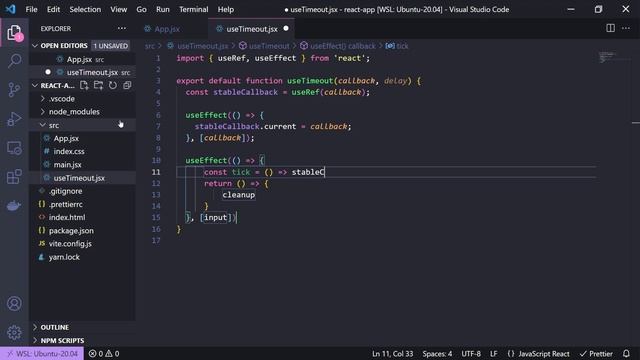
Task: Change LF end of line sequence
Action: (494, 353)
